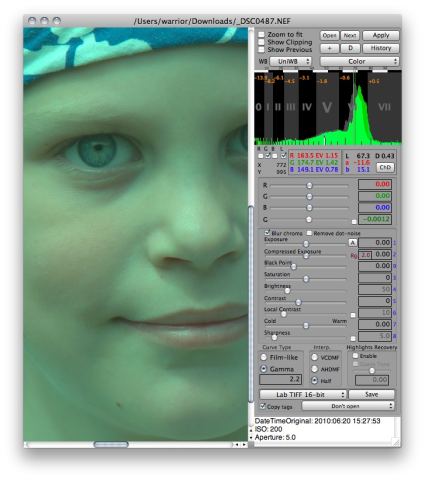Enable the Sharpness checkbox
This screenshot has width=425, height=480.
(x=353, y=339)
